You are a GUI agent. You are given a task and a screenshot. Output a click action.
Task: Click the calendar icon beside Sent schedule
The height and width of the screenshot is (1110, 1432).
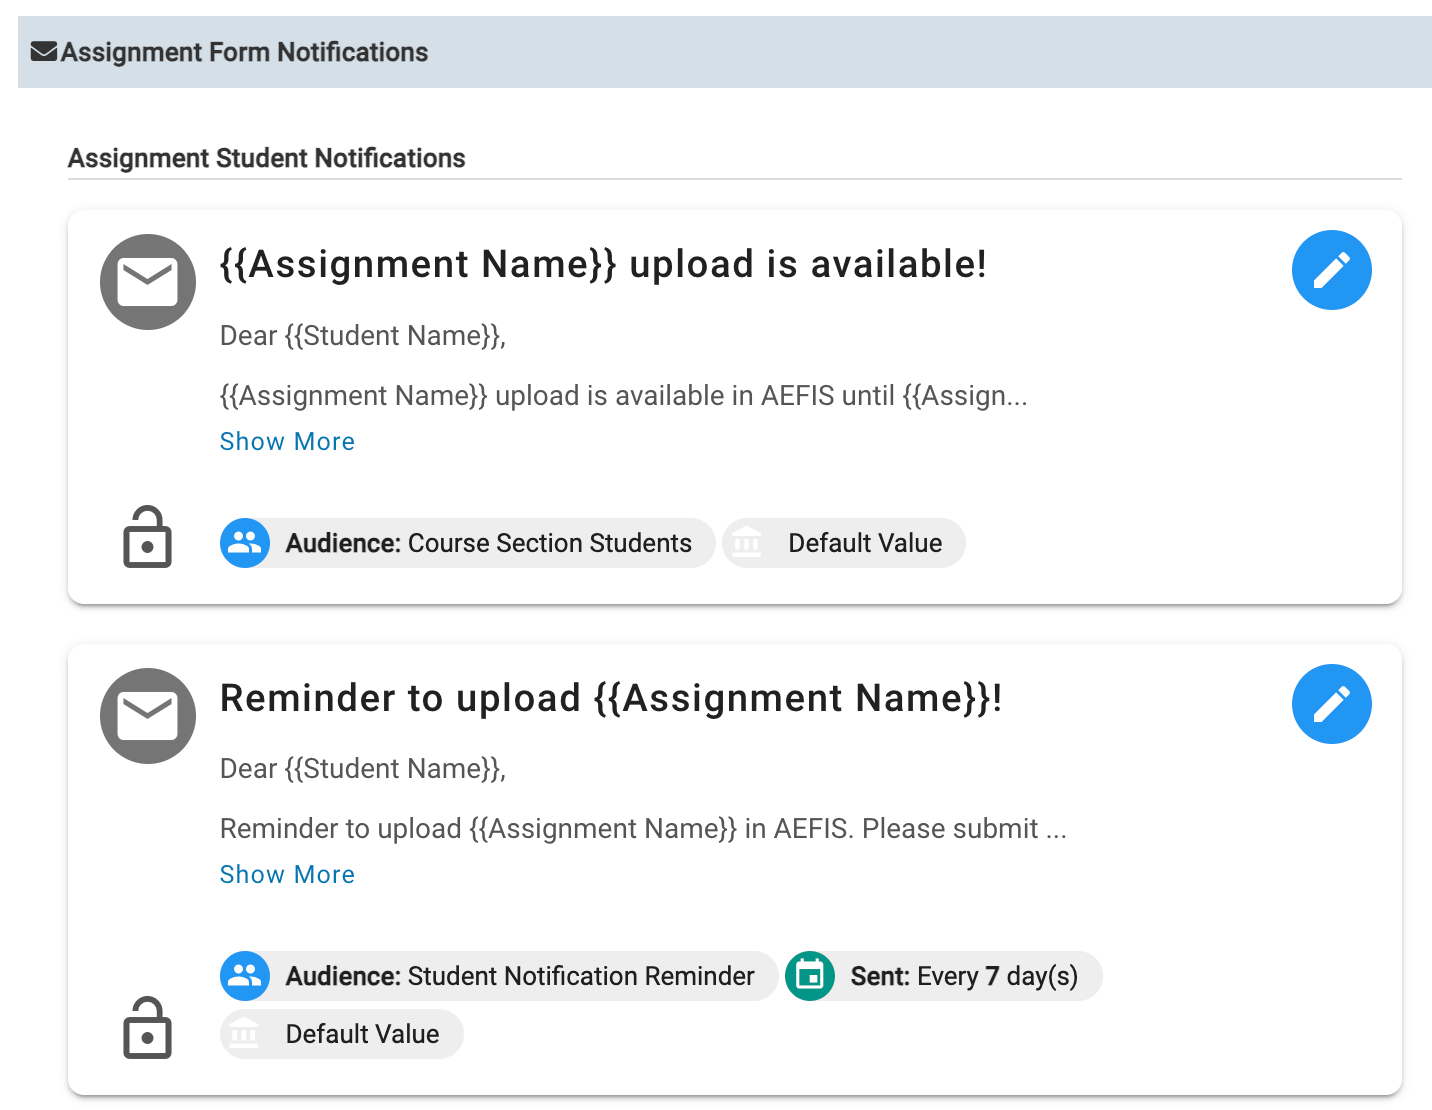click(810, 976)
